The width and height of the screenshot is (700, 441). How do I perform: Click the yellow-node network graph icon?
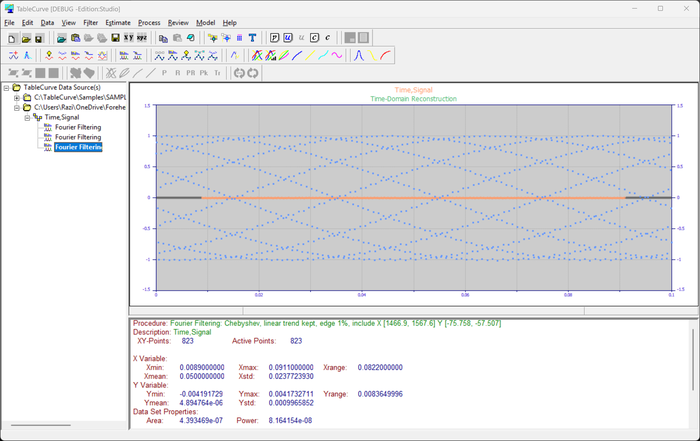pyautogui.click(x=212, y=38)
